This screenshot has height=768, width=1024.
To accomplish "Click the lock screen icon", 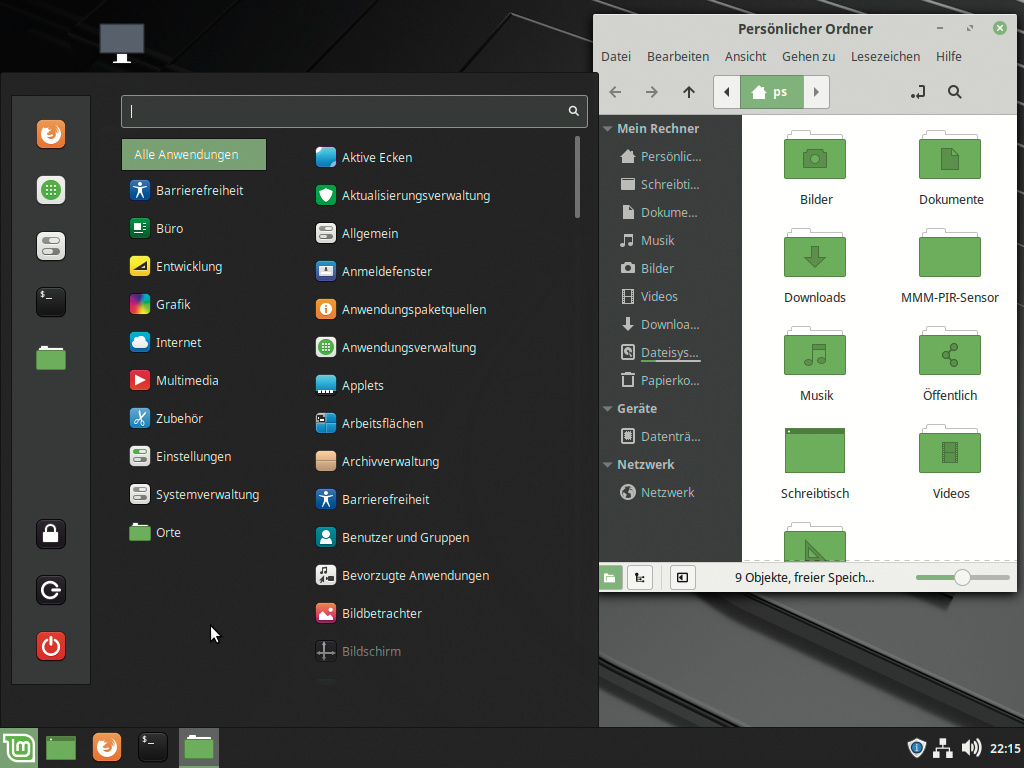I will [x=51, y=534].
